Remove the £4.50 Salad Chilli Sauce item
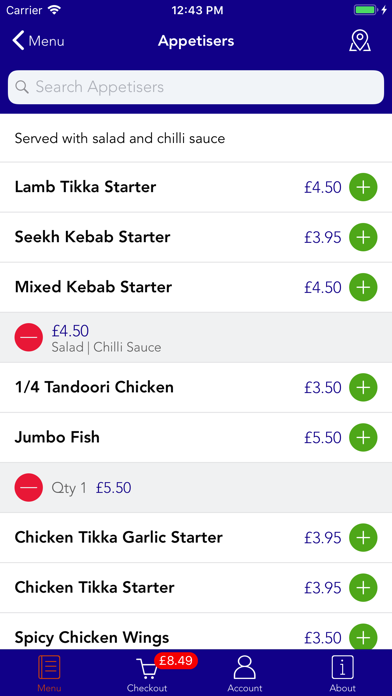 (29, 337)
